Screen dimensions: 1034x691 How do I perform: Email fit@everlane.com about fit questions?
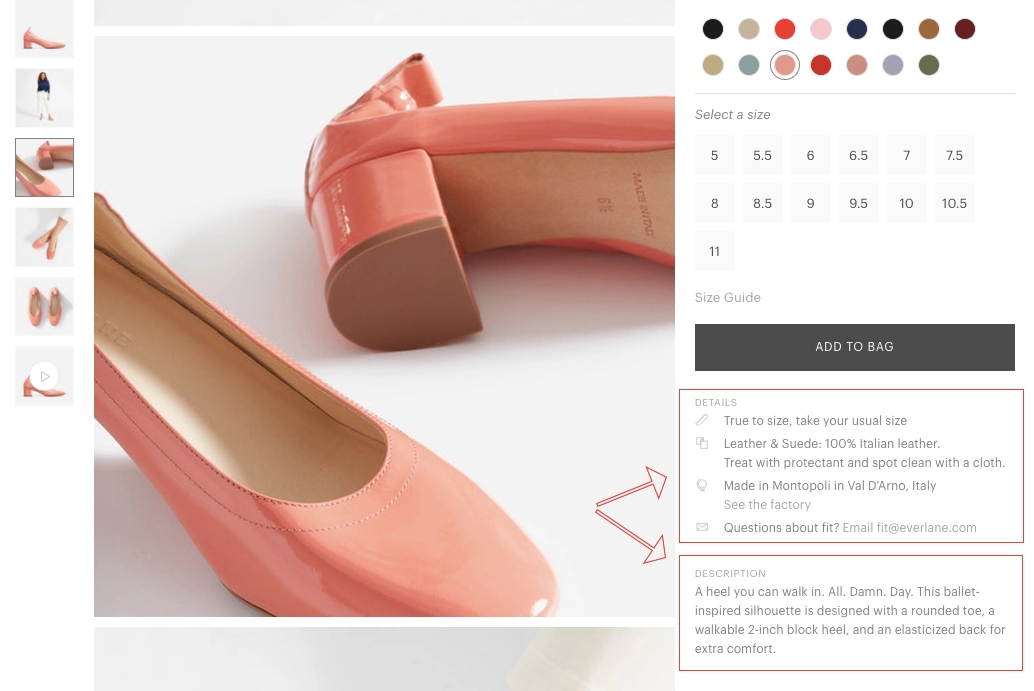[x=909, y=527]
